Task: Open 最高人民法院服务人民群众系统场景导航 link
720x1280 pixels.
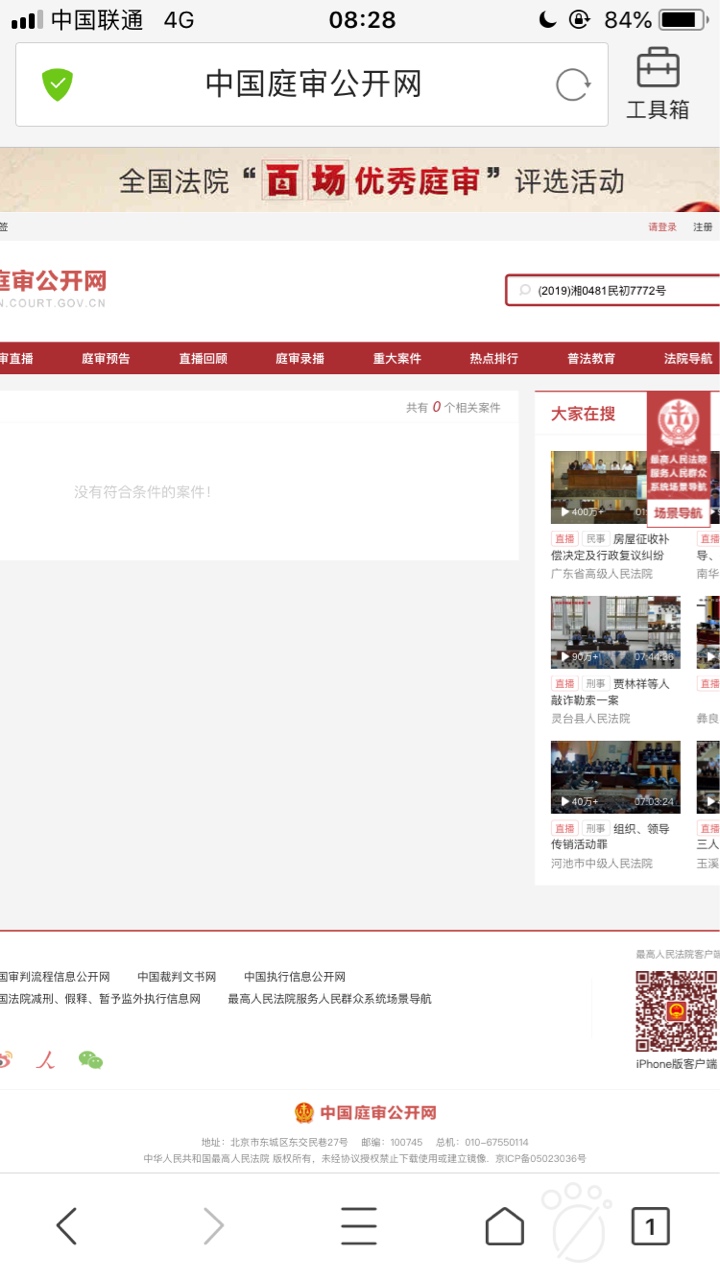Action: click(330, 999)
